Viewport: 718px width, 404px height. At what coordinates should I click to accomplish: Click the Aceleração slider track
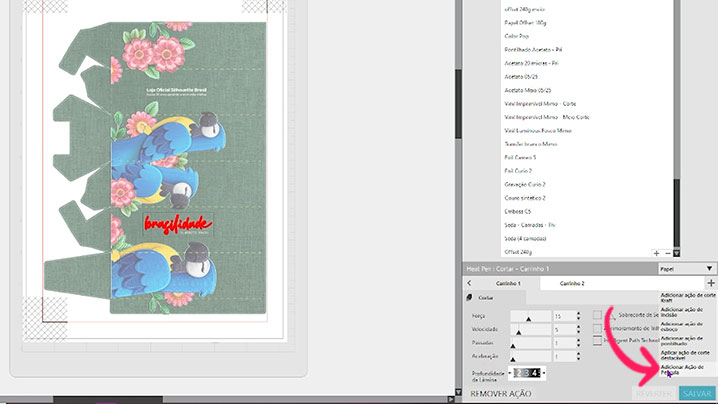pyautogui.click(x=531, y=356)
